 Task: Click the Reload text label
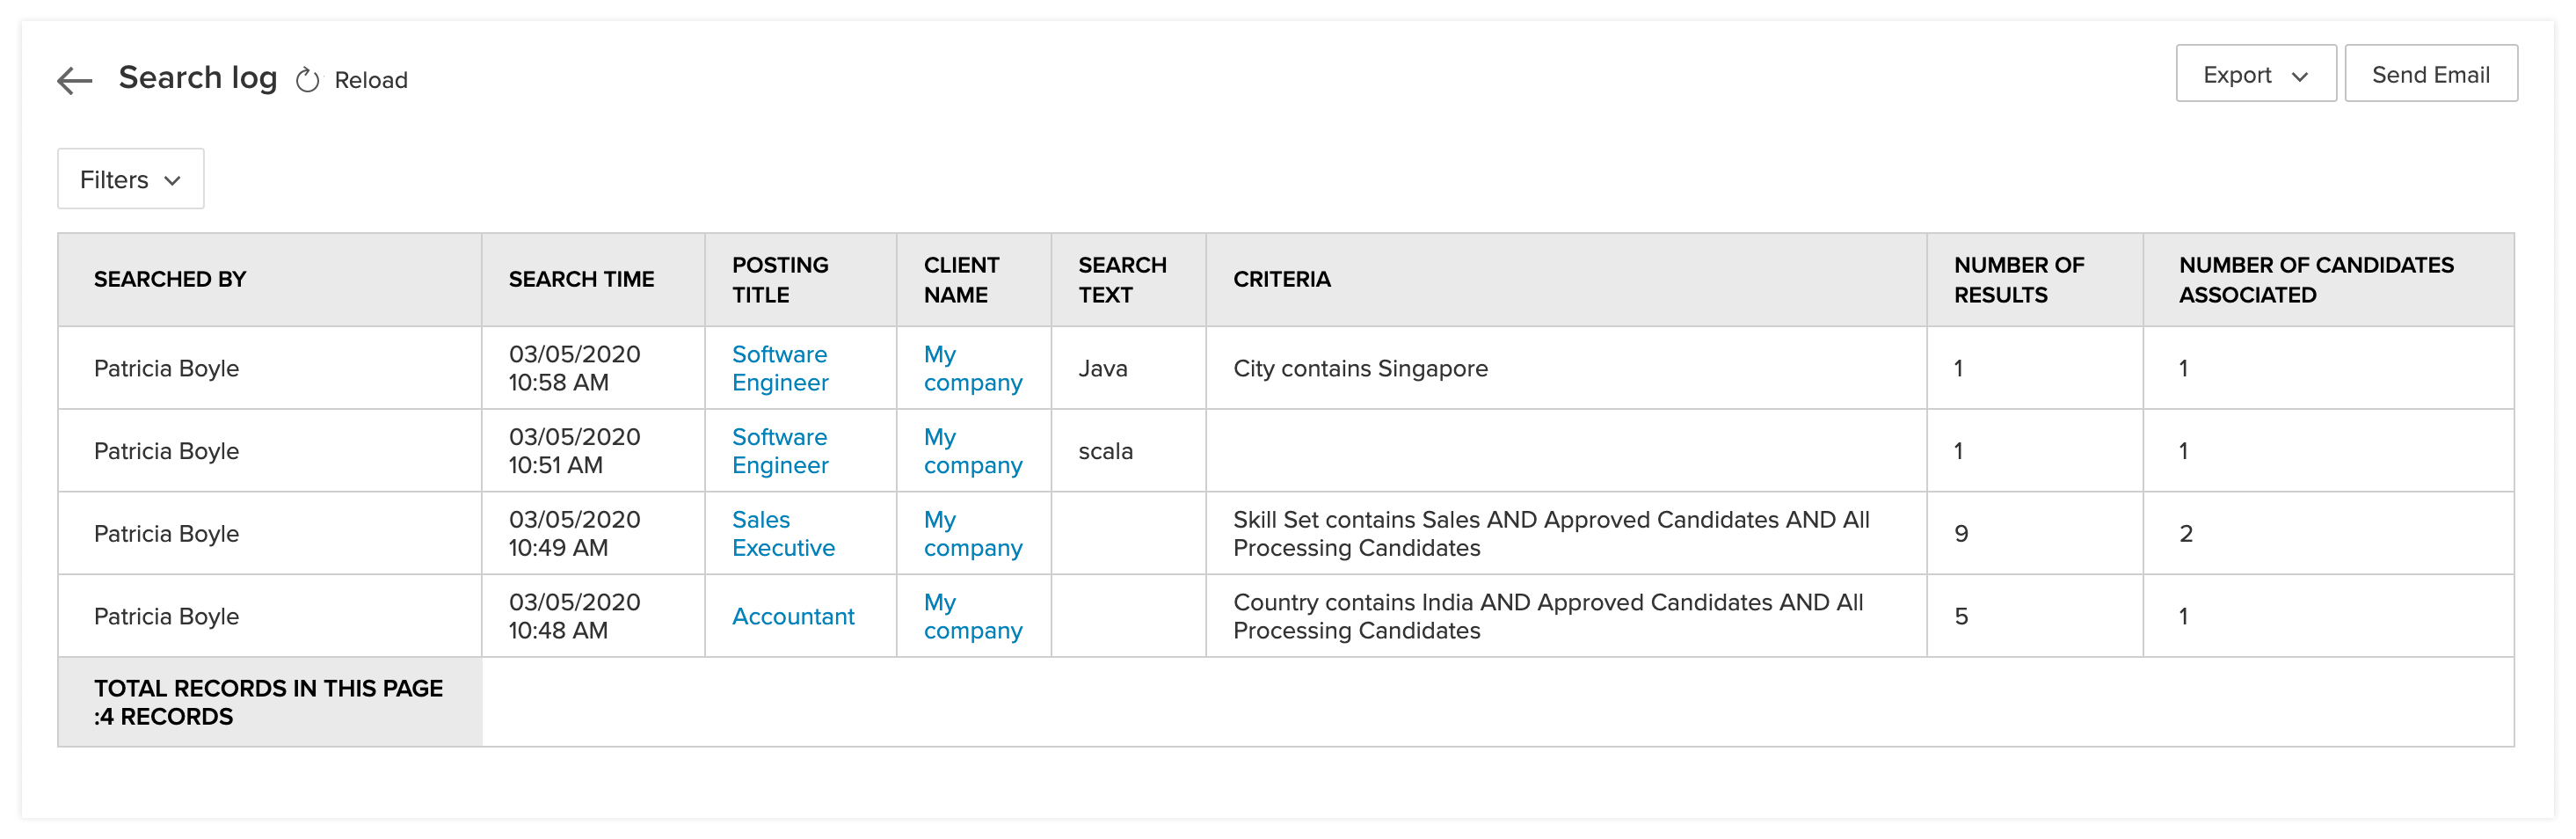371,80
